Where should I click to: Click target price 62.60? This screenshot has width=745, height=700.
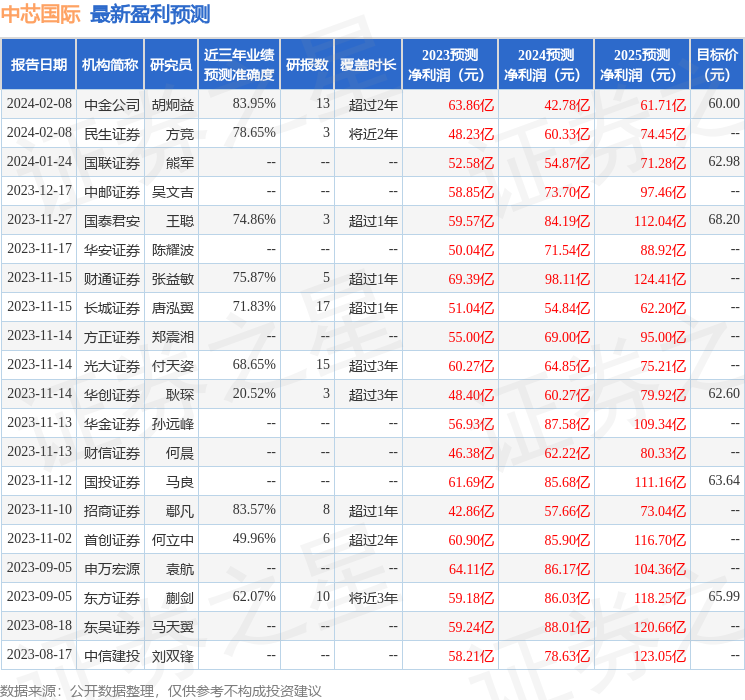click(724, 393)
